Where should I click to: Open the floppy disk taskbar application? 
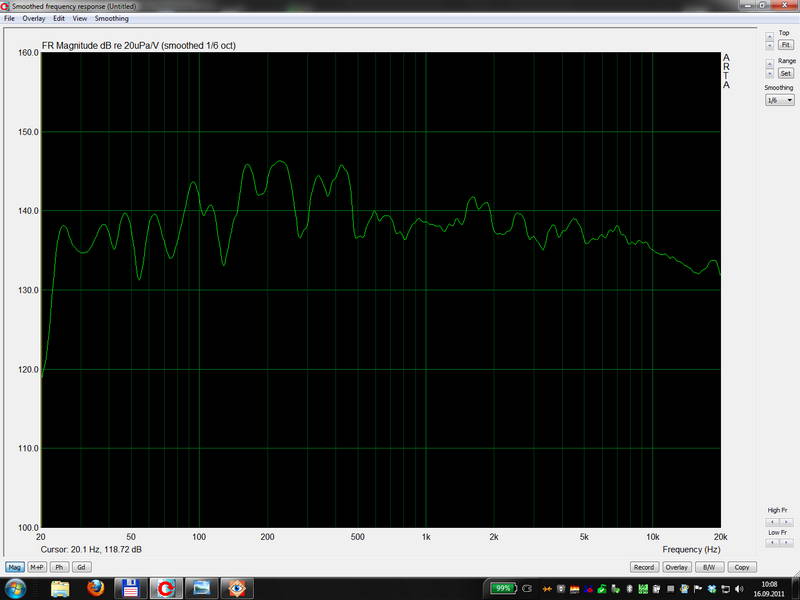(x=131, y=588)
